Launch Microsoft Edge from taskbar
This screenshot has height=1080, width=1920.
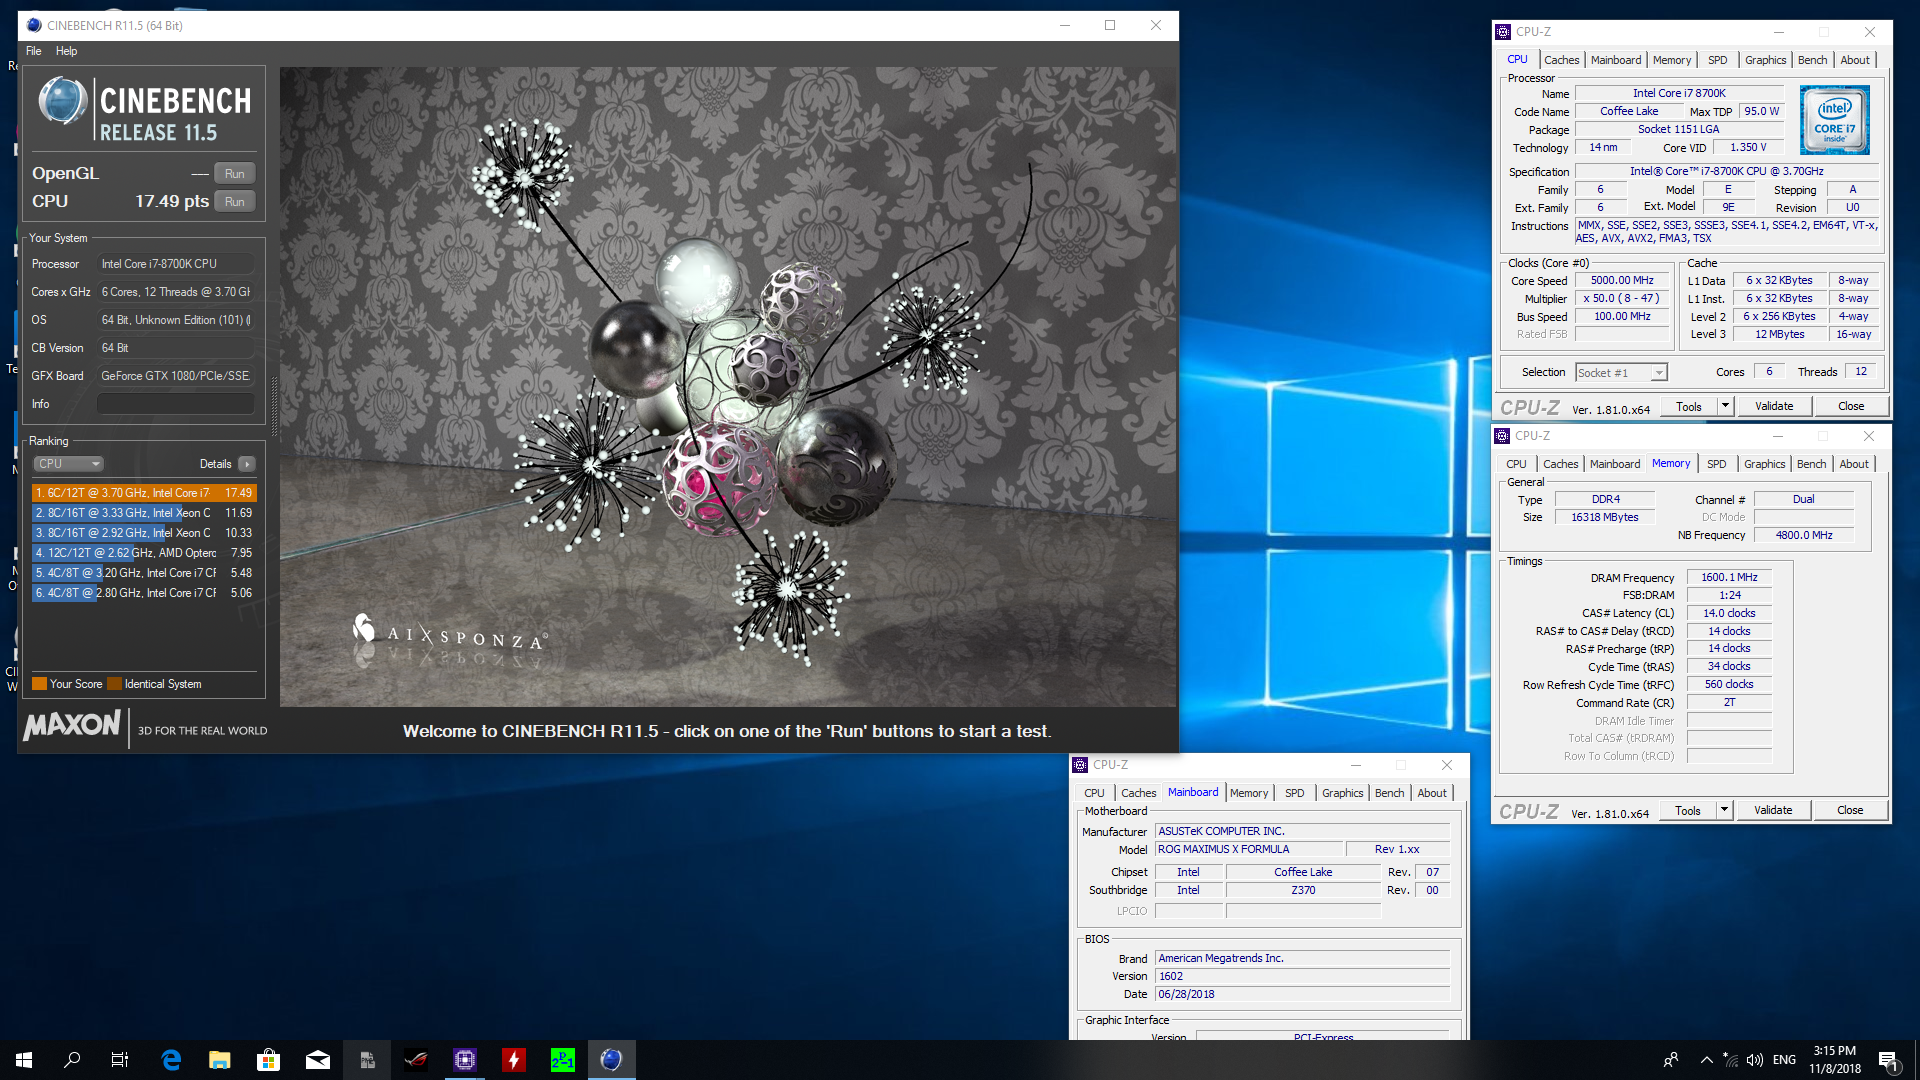171,1060
